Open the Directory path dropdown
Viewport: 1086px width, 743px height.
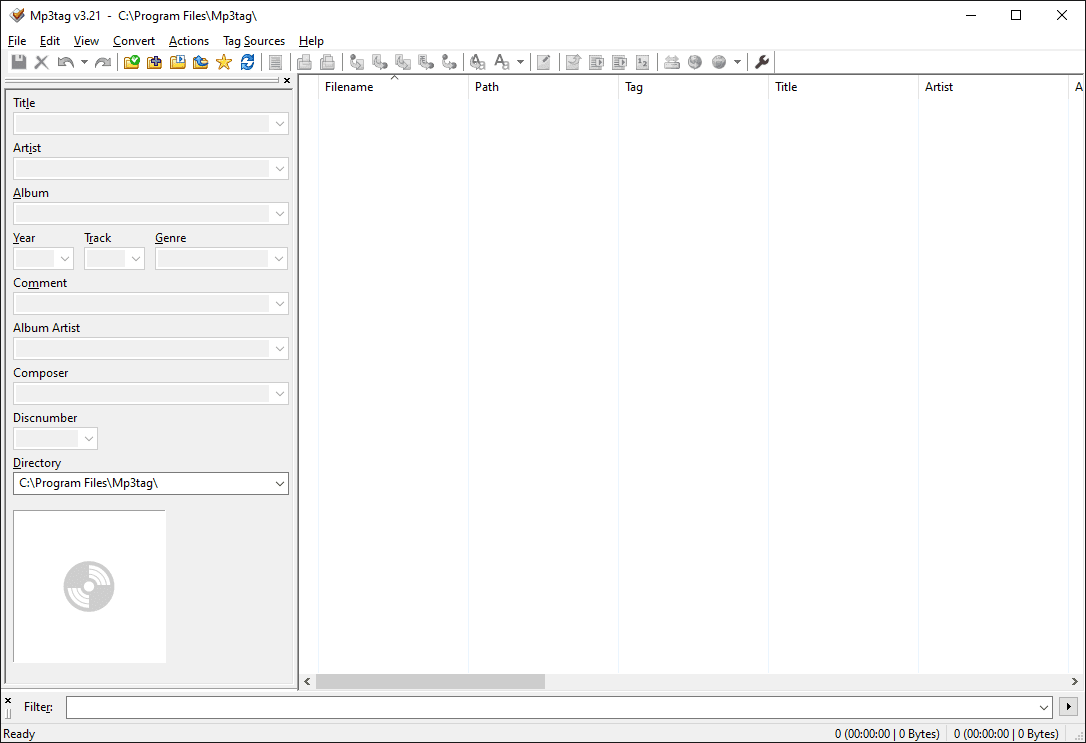point(279,483)
